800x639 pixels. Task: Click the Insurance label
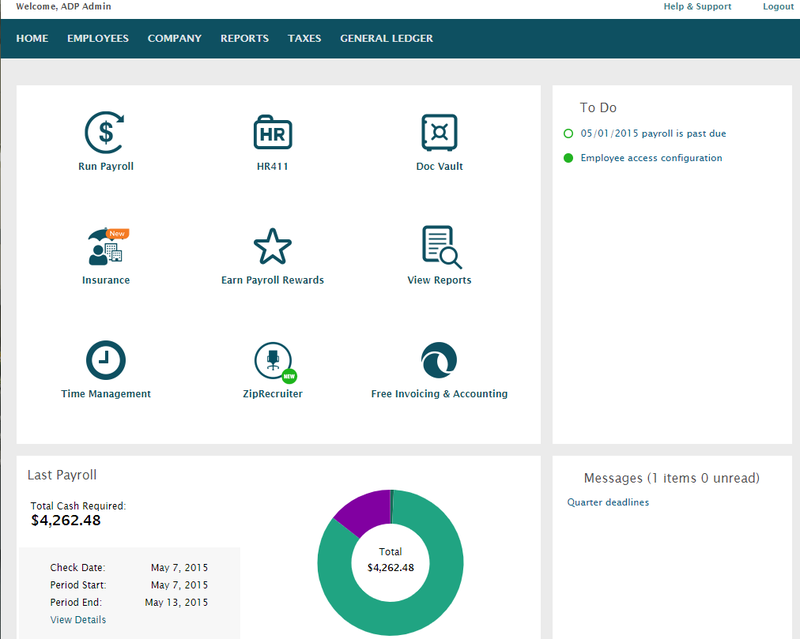click(106, 280)
